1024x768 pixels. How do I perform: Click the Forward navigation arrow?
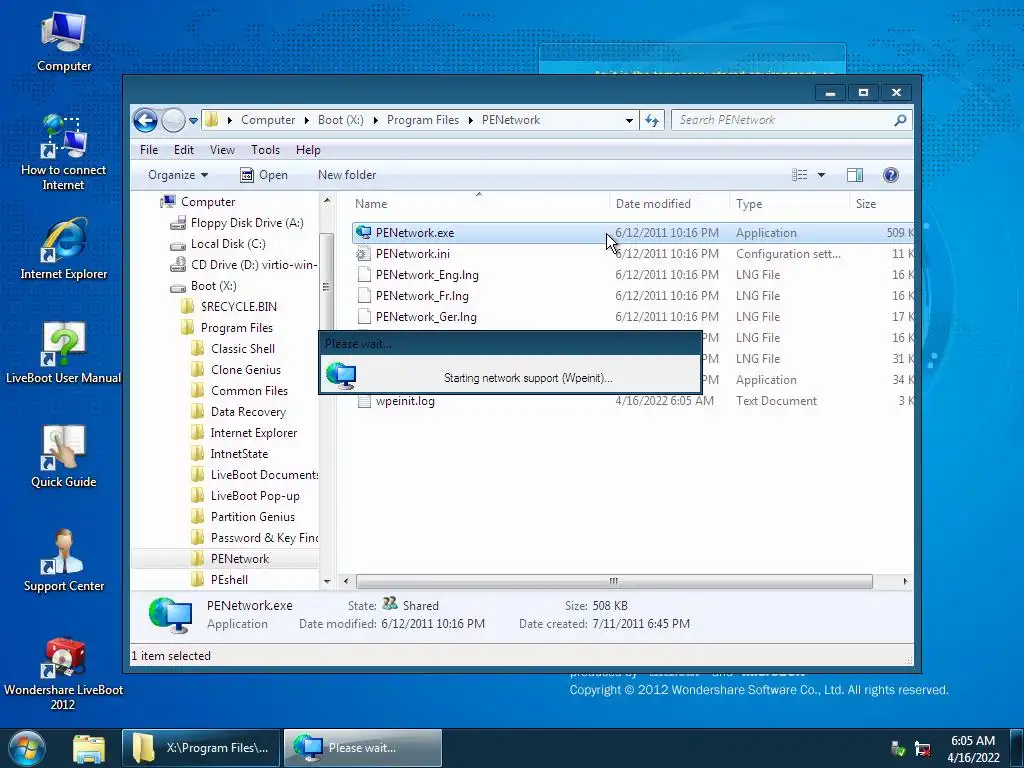[x=173, y=120]
